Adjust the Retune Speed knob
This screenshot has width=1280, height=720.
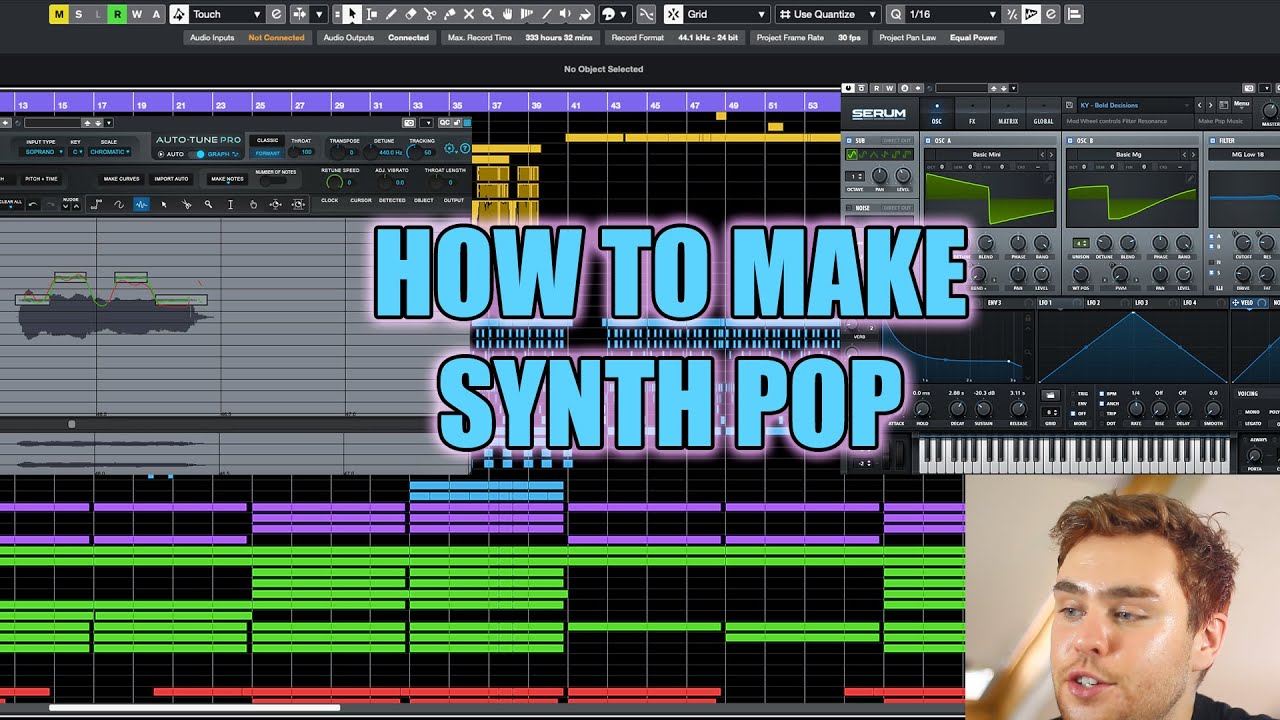(335, 182)
